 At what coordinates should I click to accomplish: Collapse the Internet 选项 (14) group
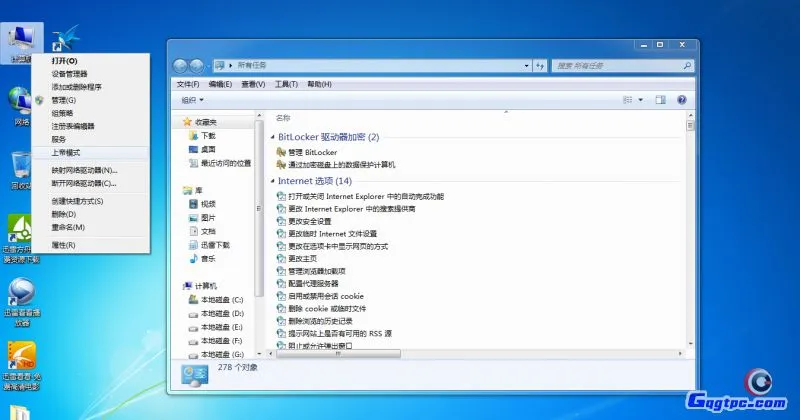[x=272, y=181]
